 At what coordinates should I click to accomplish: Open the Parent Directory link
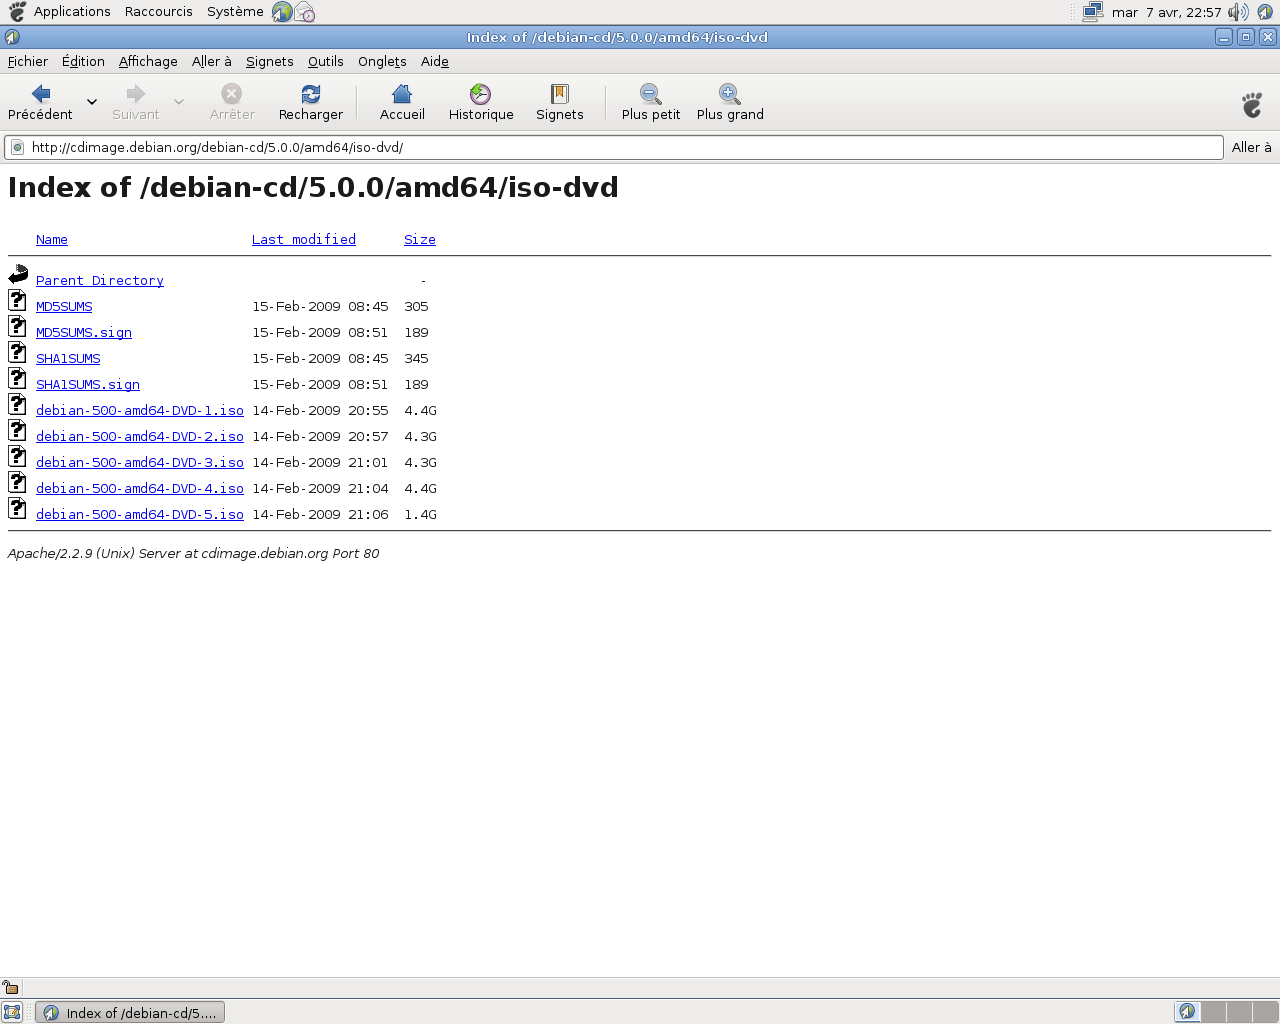[x=100, y=281]
